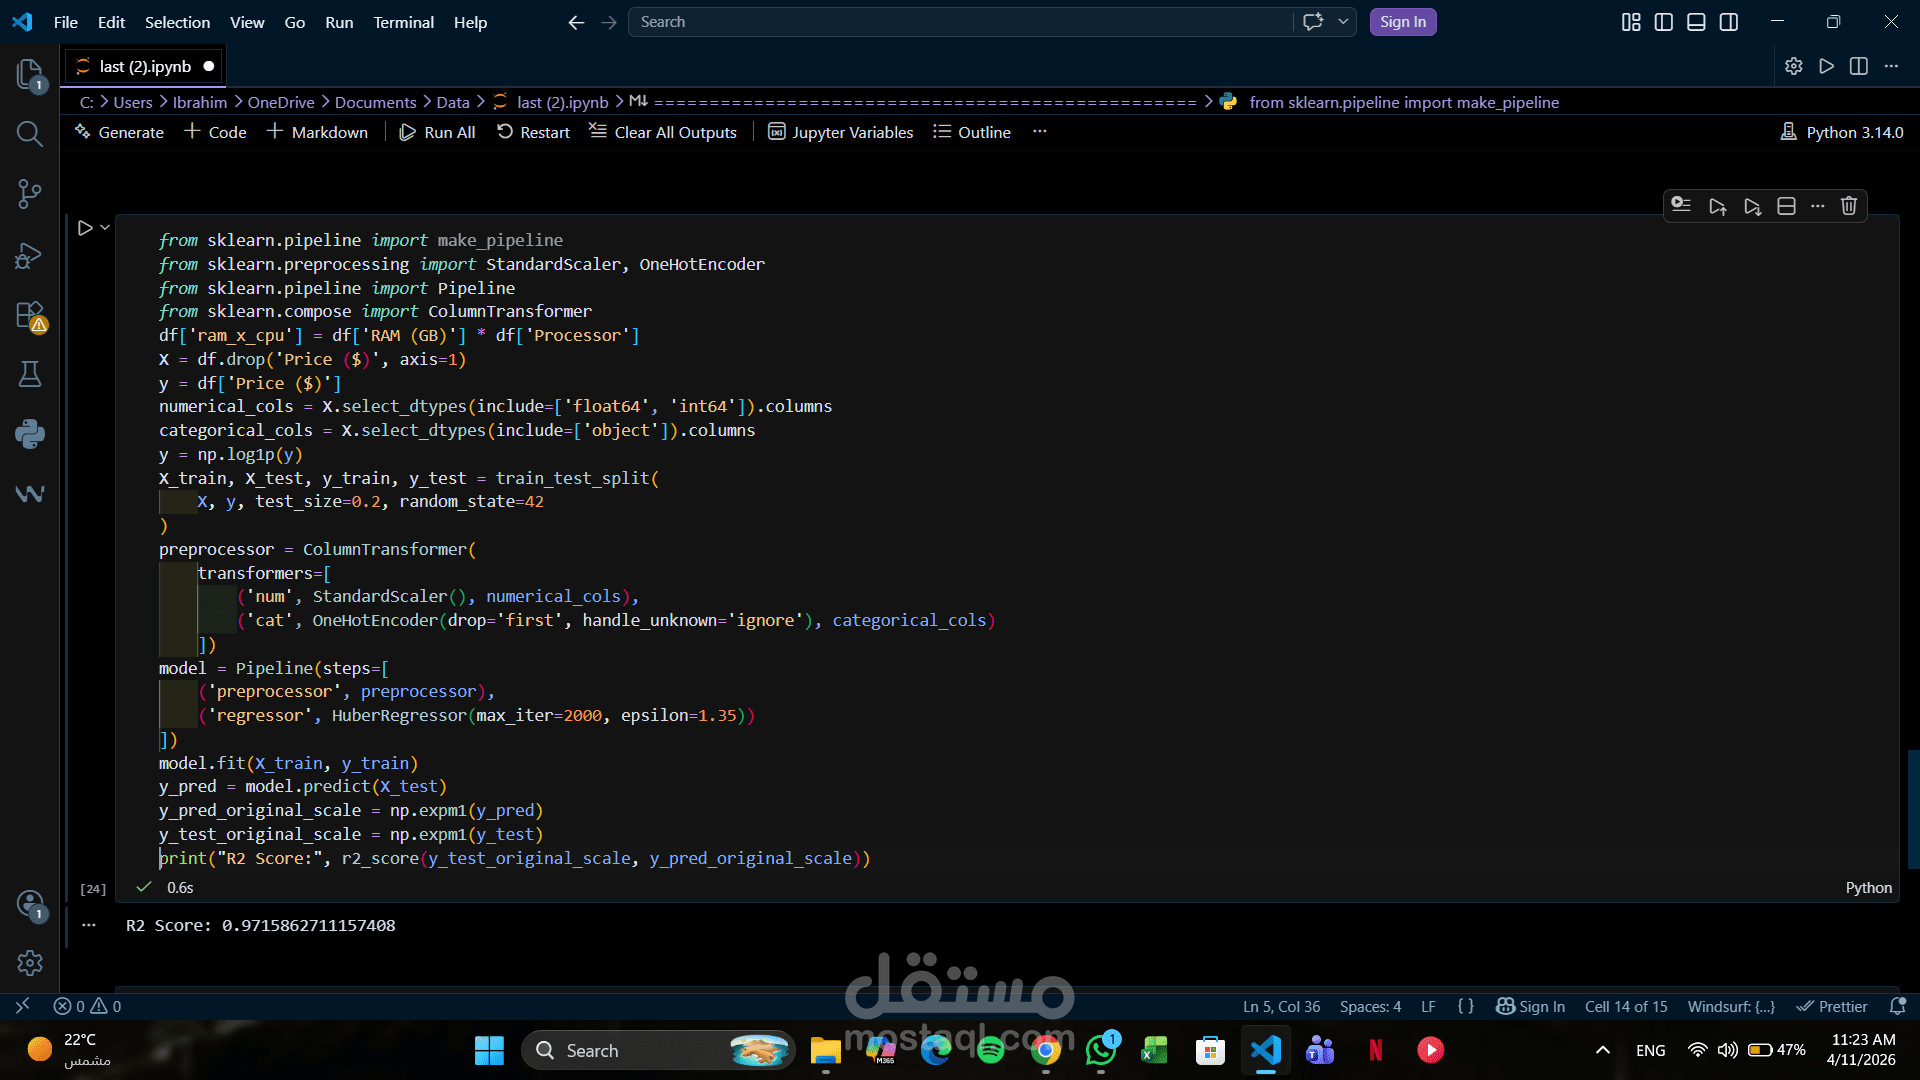
Task: Expand run options dropdown beside cell
Action: tap(105, 228)
